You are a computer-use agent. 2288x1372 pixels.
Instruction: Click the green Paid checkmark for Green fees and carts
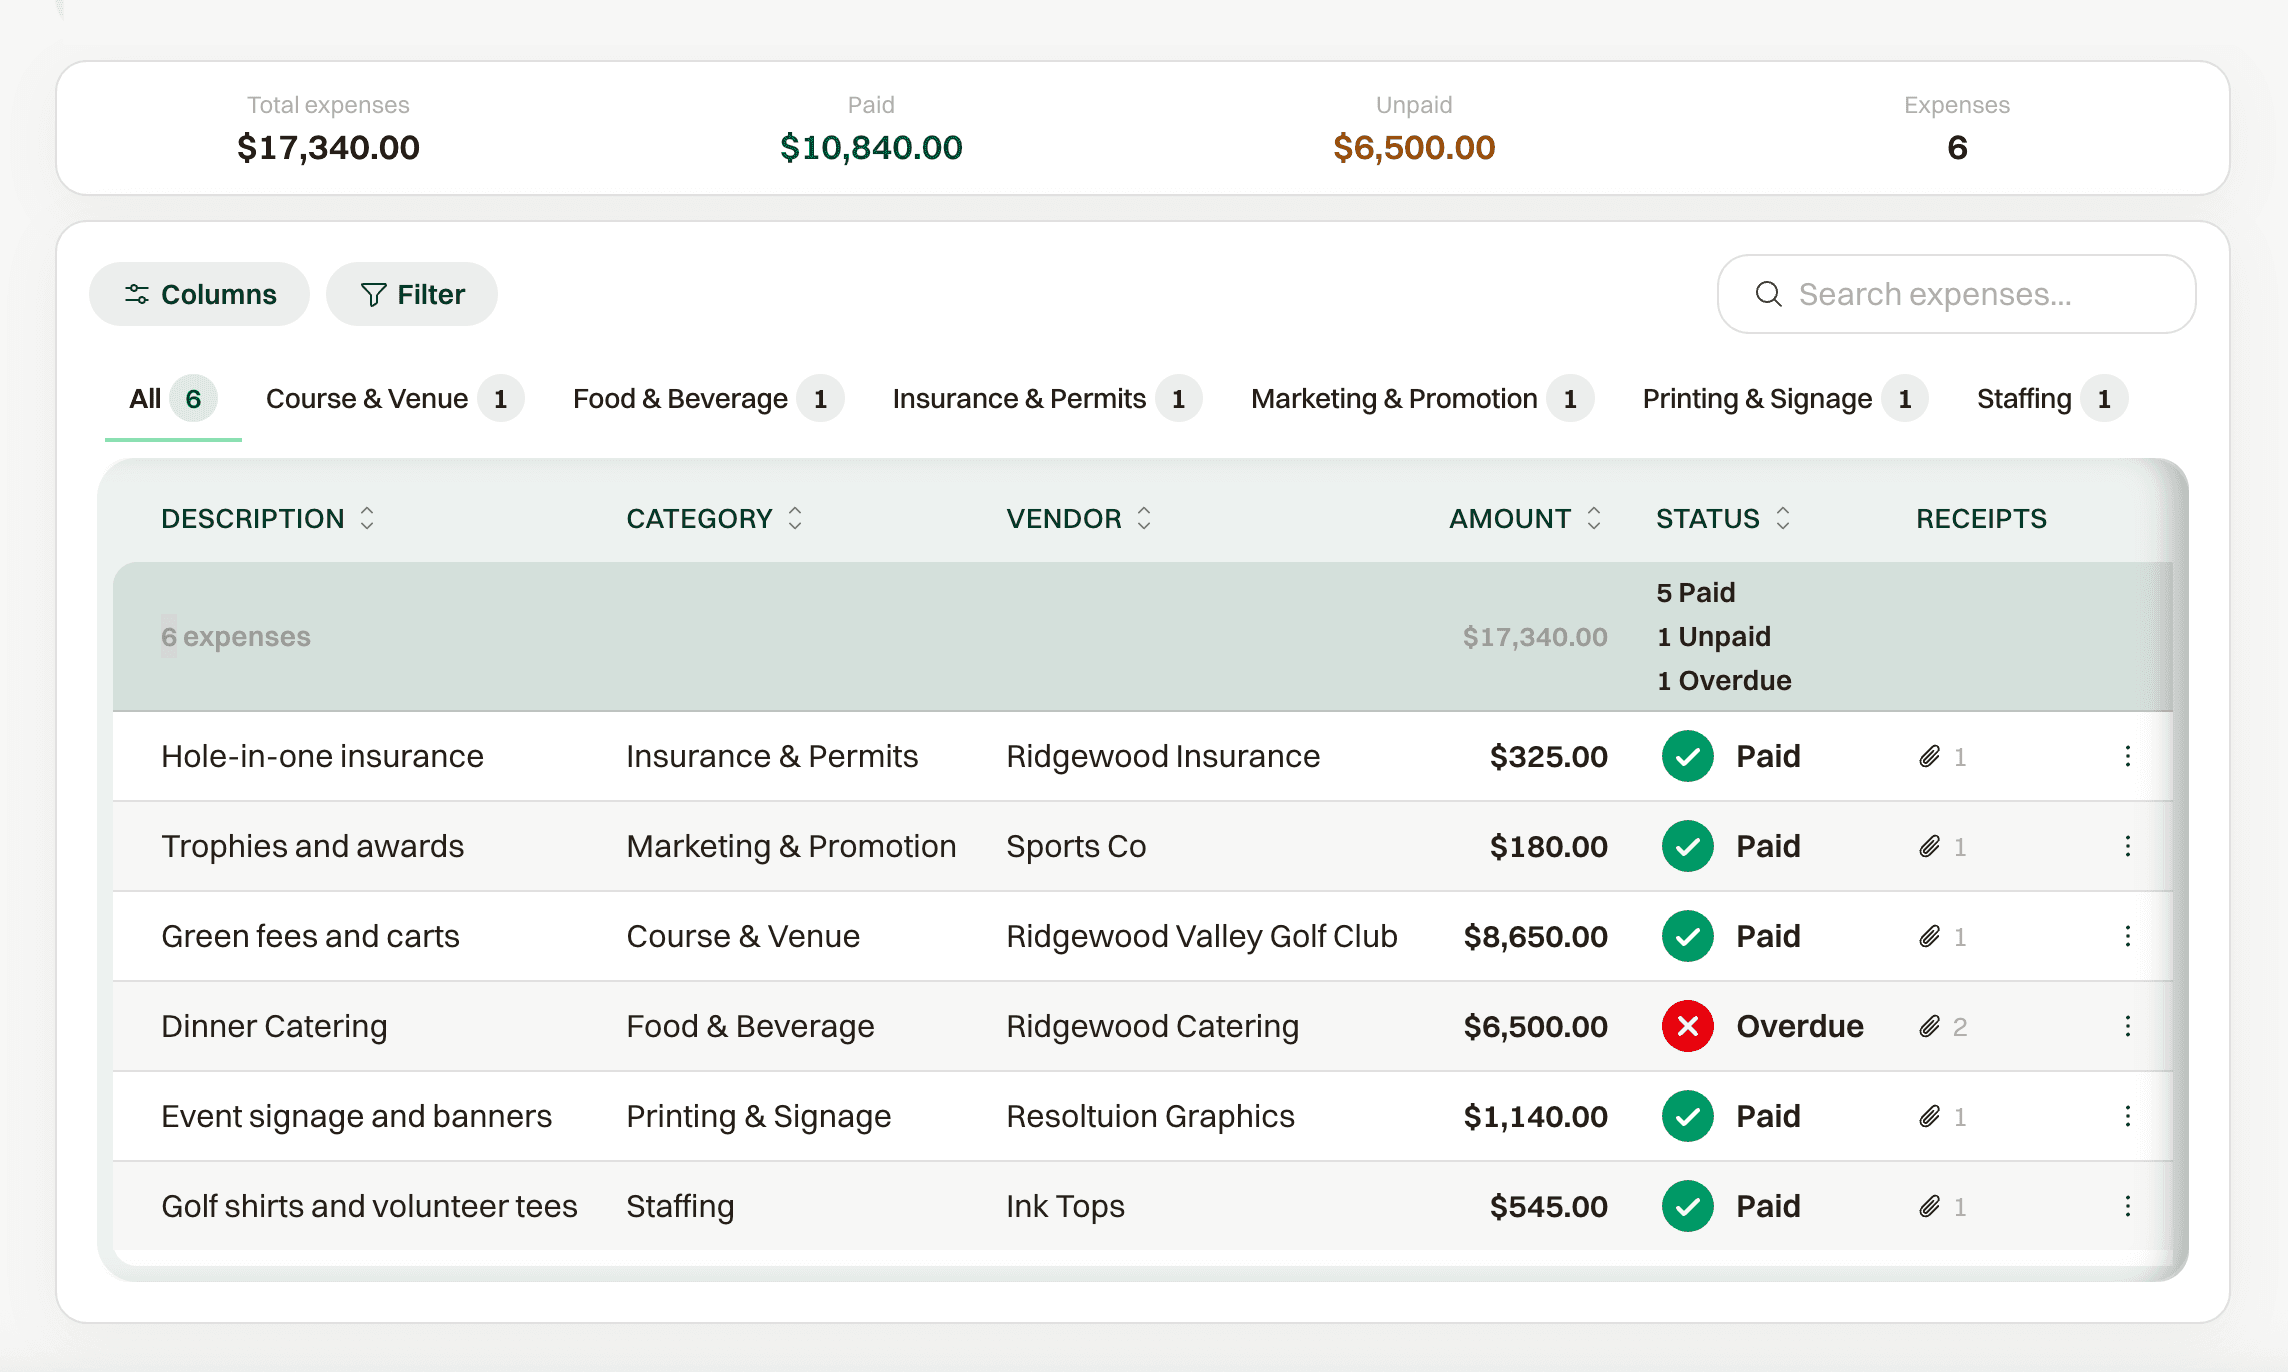pyautogui.click(x=1687, y=936)
